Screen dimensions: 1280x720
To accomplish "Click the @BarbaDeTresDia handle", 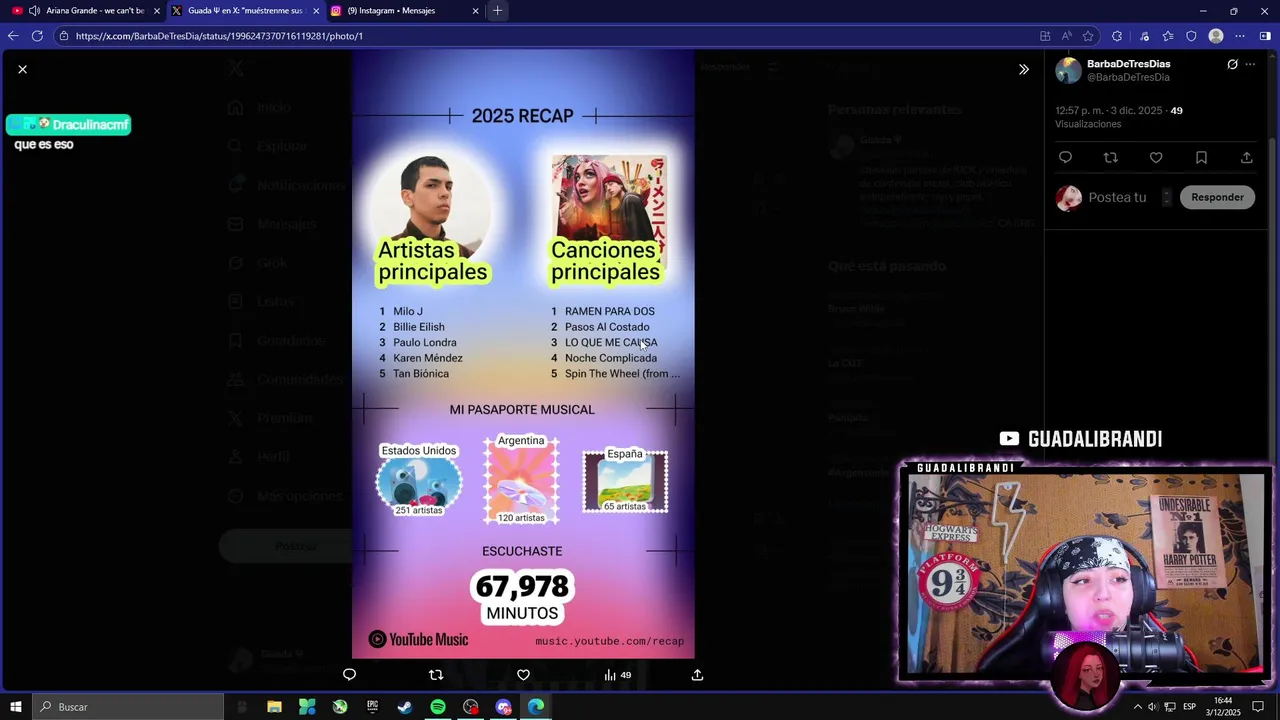I will point(1128,77).
